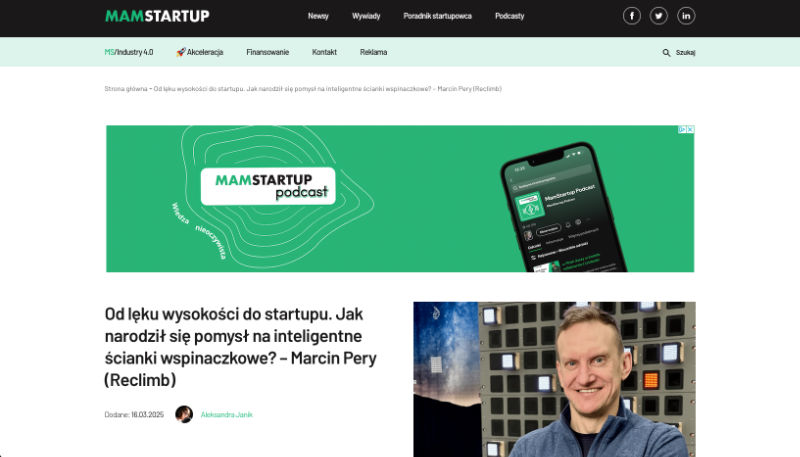
Task: Select the Finansowanie link
Action: [267, 52]
